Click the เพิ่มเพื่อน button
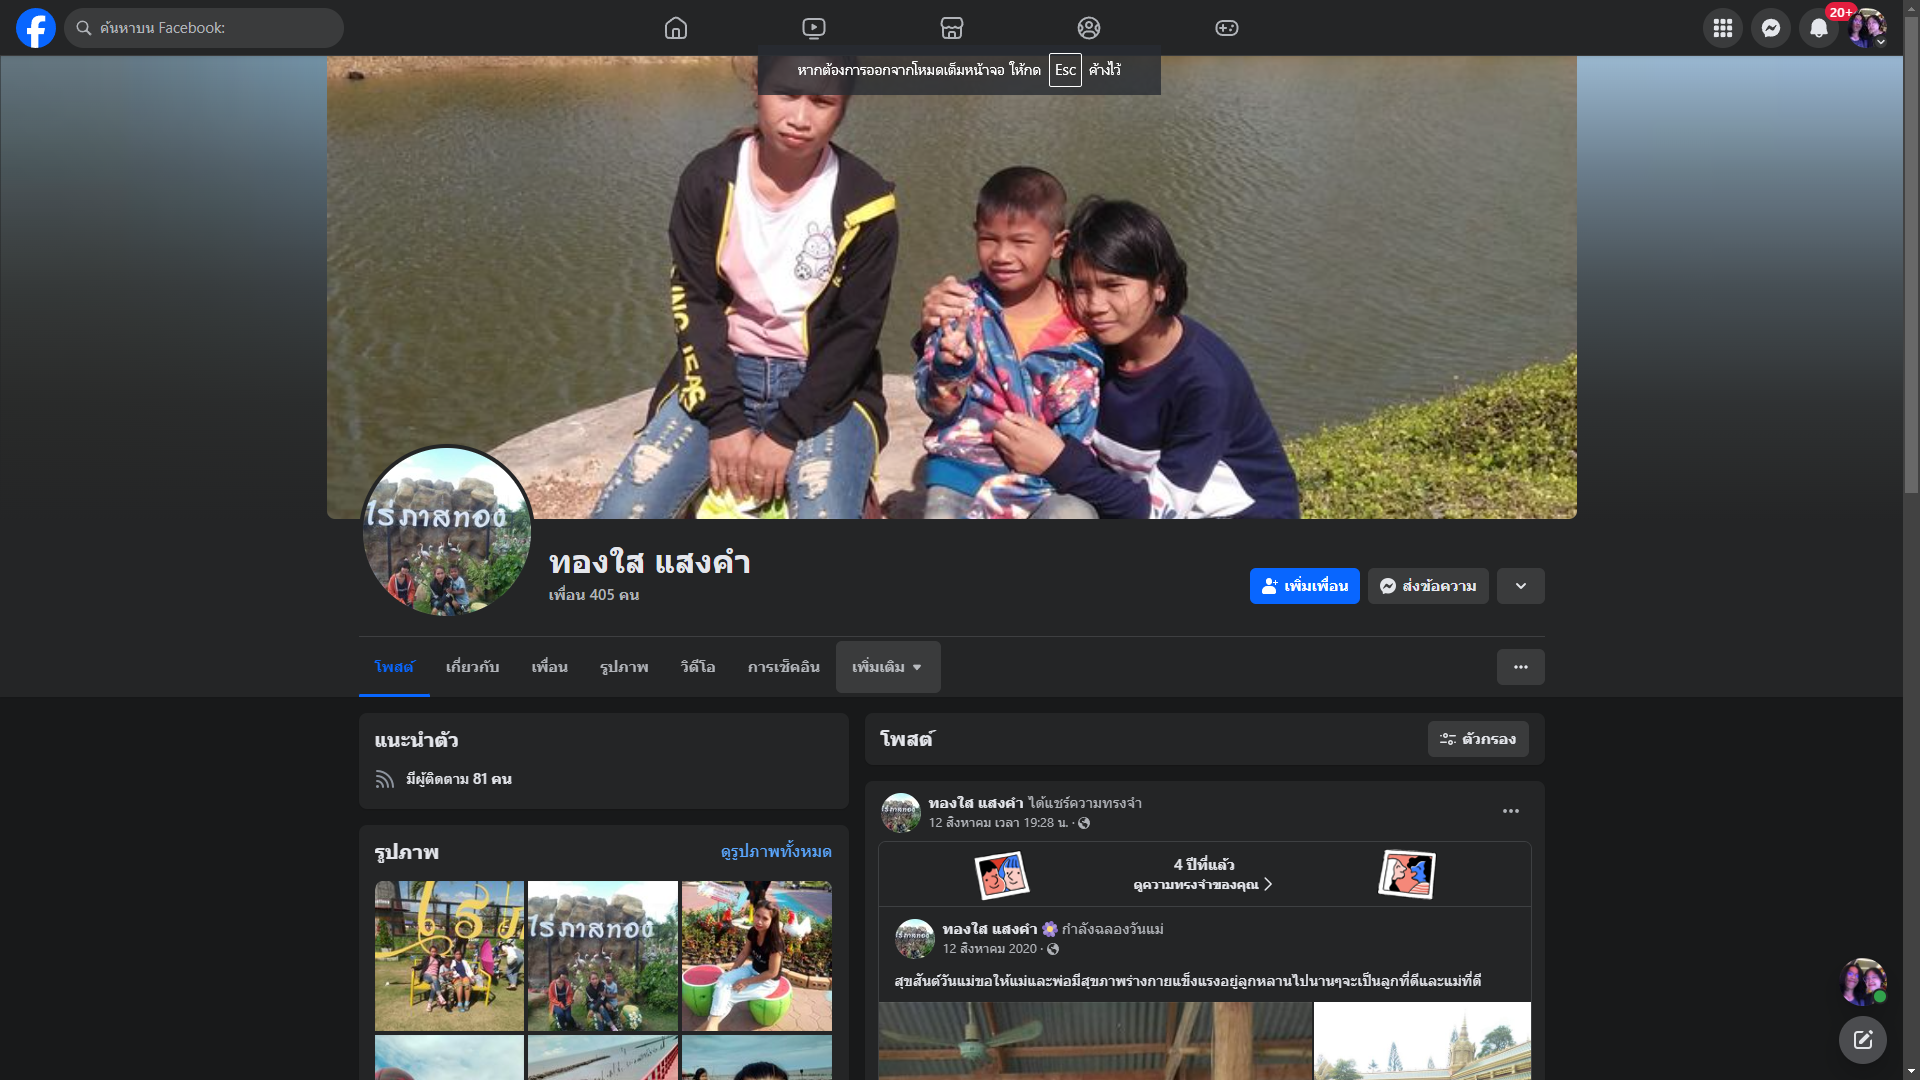The height and width of the screenshot is (1080, 1920). 1304,586
